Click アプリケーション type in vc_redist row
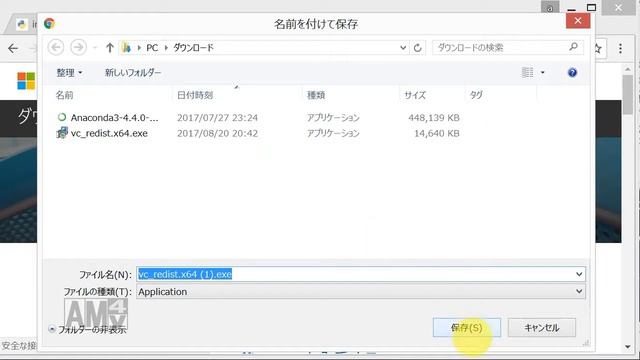The width and height of the screenshot is (640, 360). pos(333,133)
